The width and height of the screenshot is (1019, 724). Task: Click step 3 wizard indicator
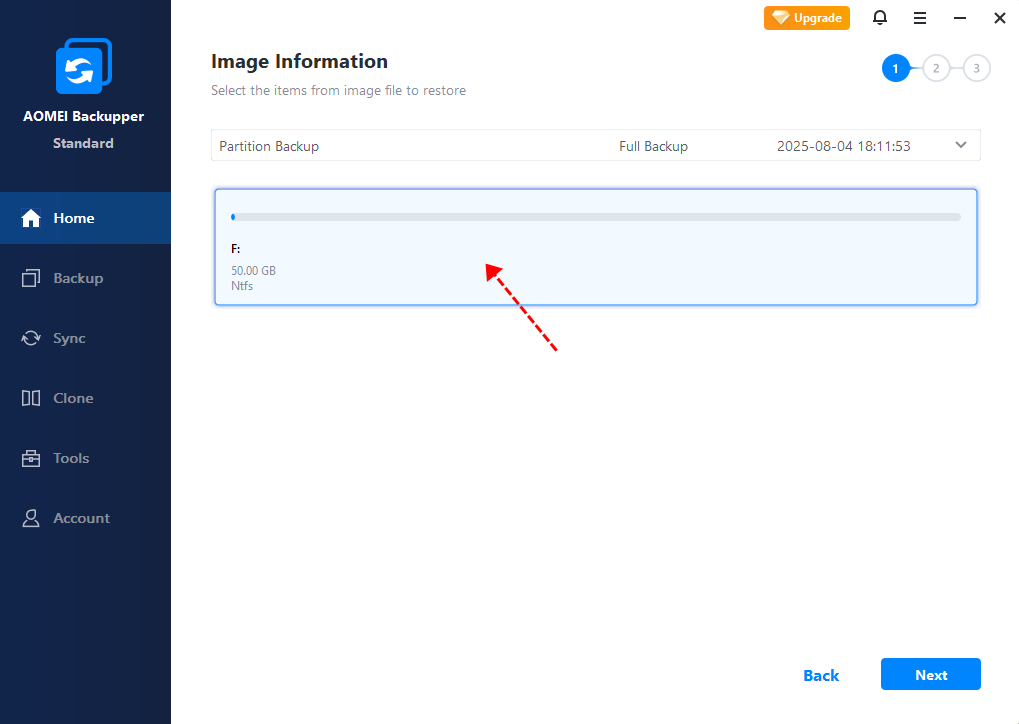(976, 68)
